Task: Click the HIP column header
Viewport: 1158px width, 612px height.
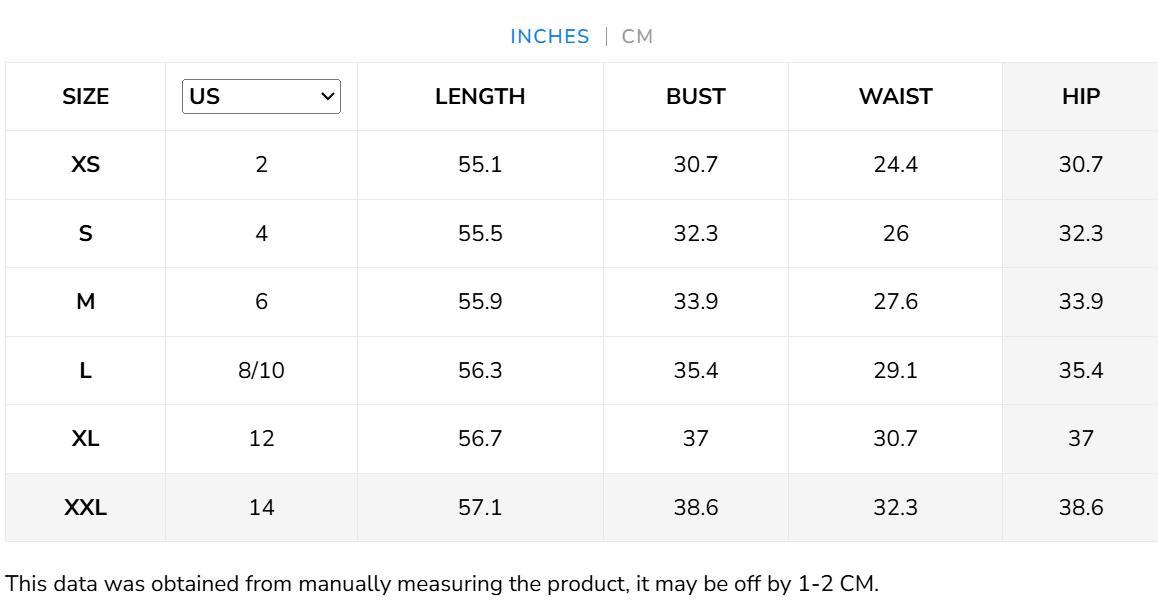Action: (1081, 97)
